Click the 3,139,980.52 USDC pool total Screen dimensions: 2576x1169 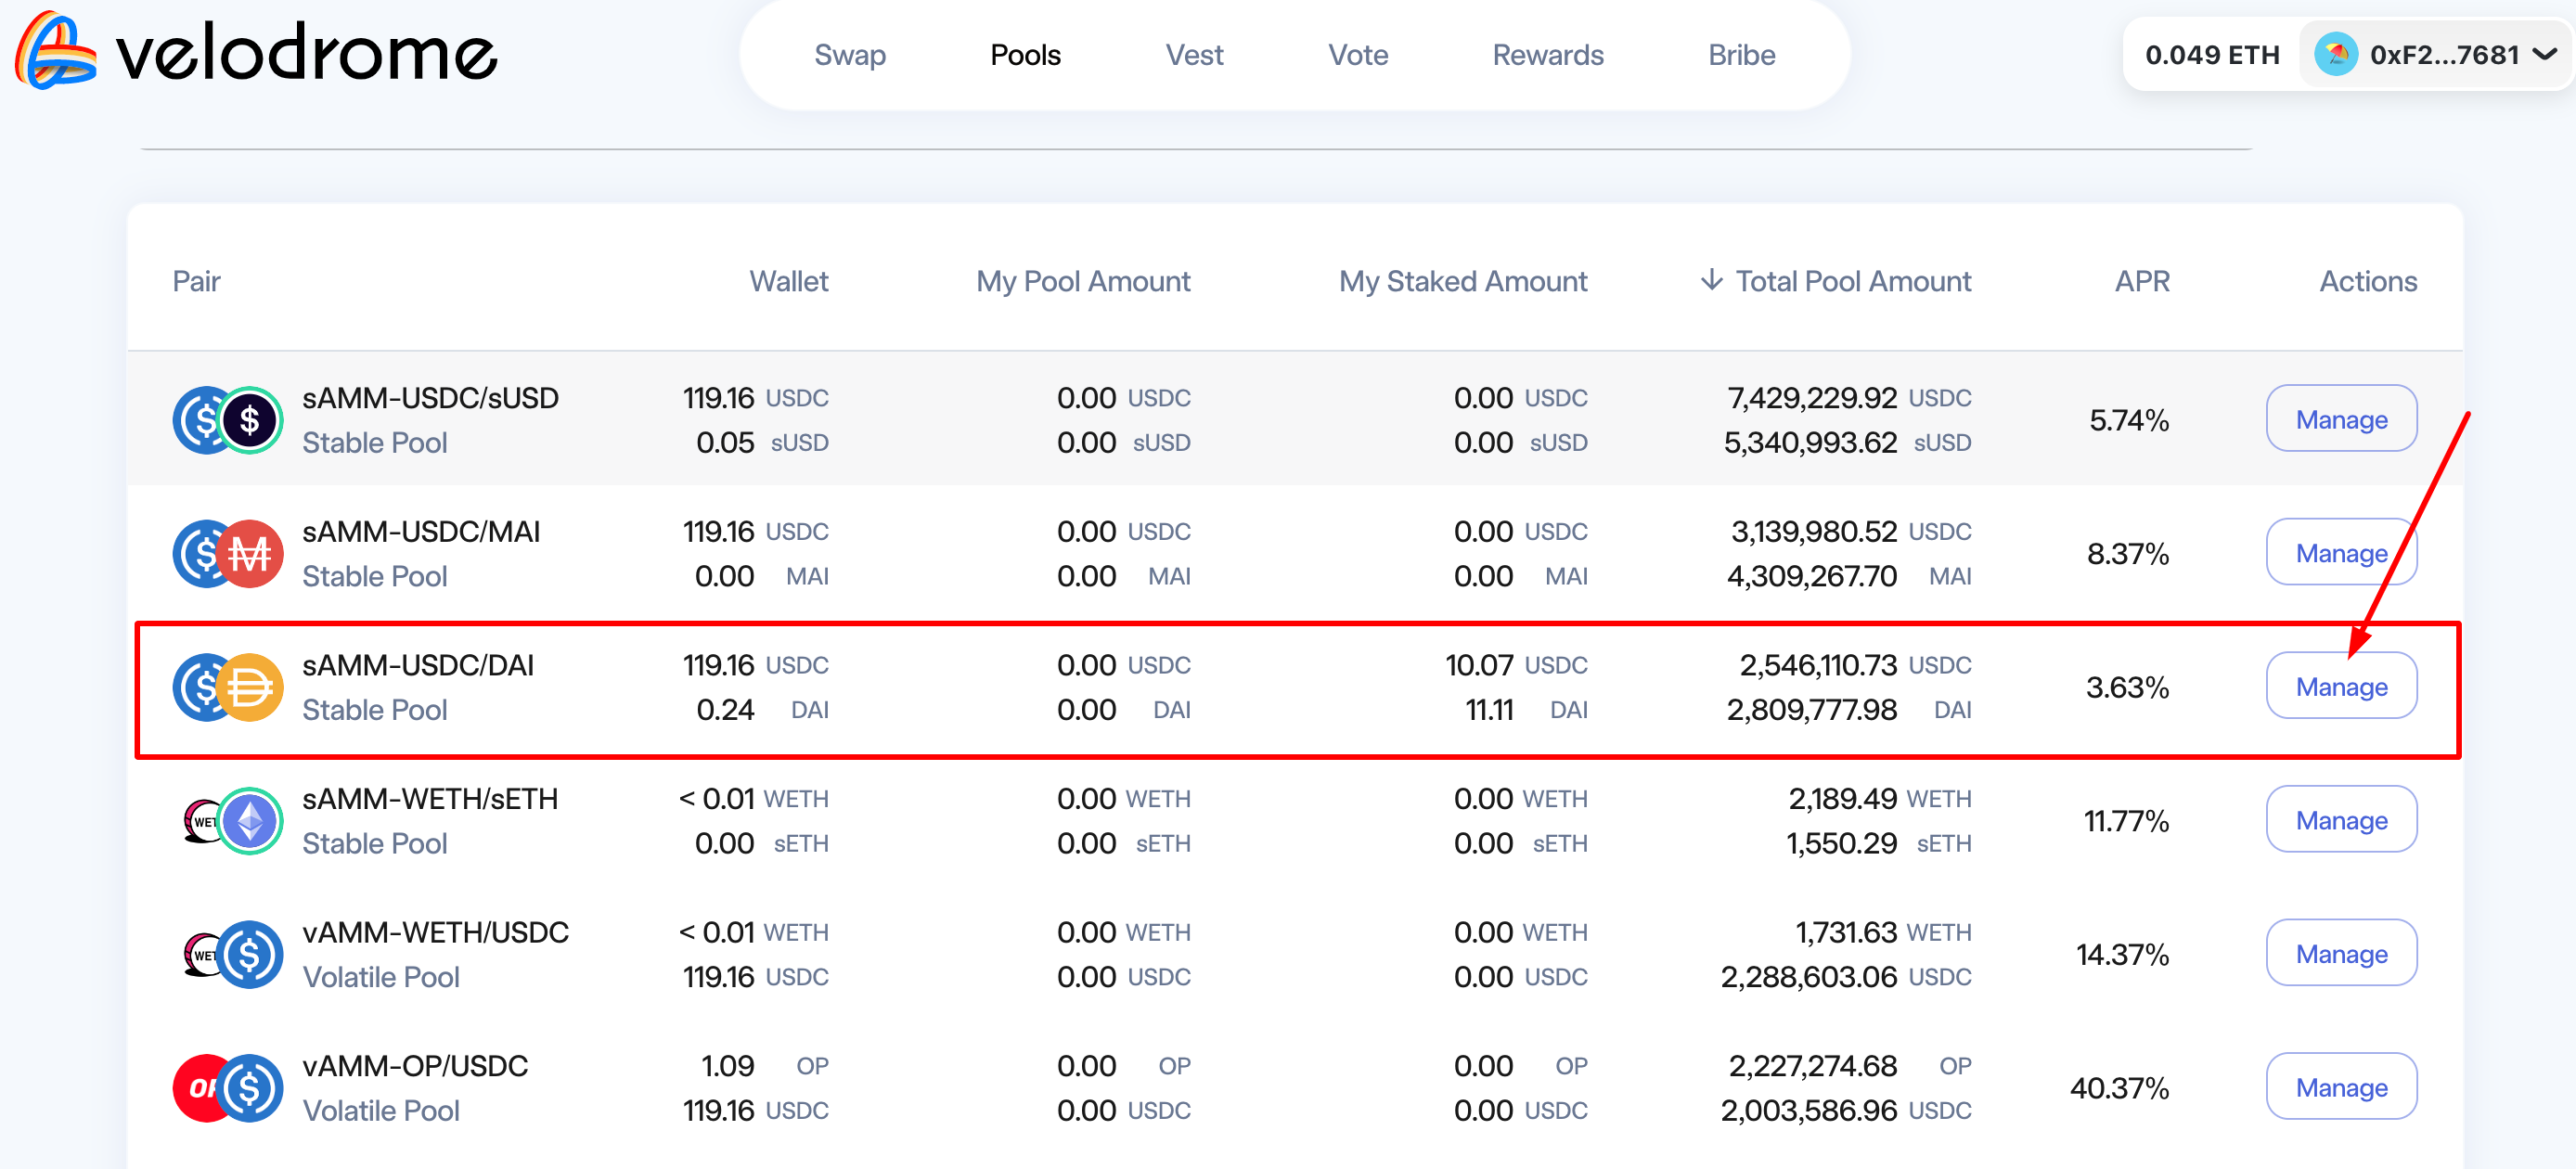click(1851, 532)
